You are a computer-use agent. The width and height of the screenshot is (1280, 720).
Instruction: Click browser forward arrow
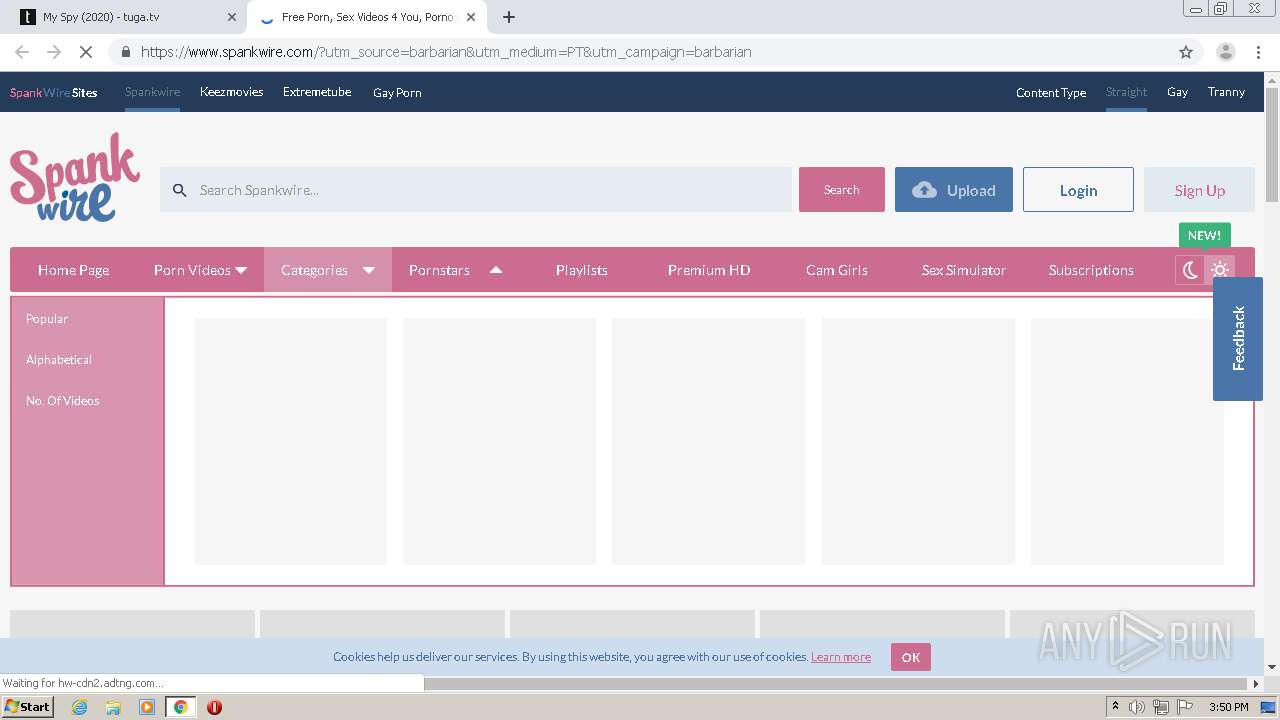pyautogui.click(x=54, y=52)
